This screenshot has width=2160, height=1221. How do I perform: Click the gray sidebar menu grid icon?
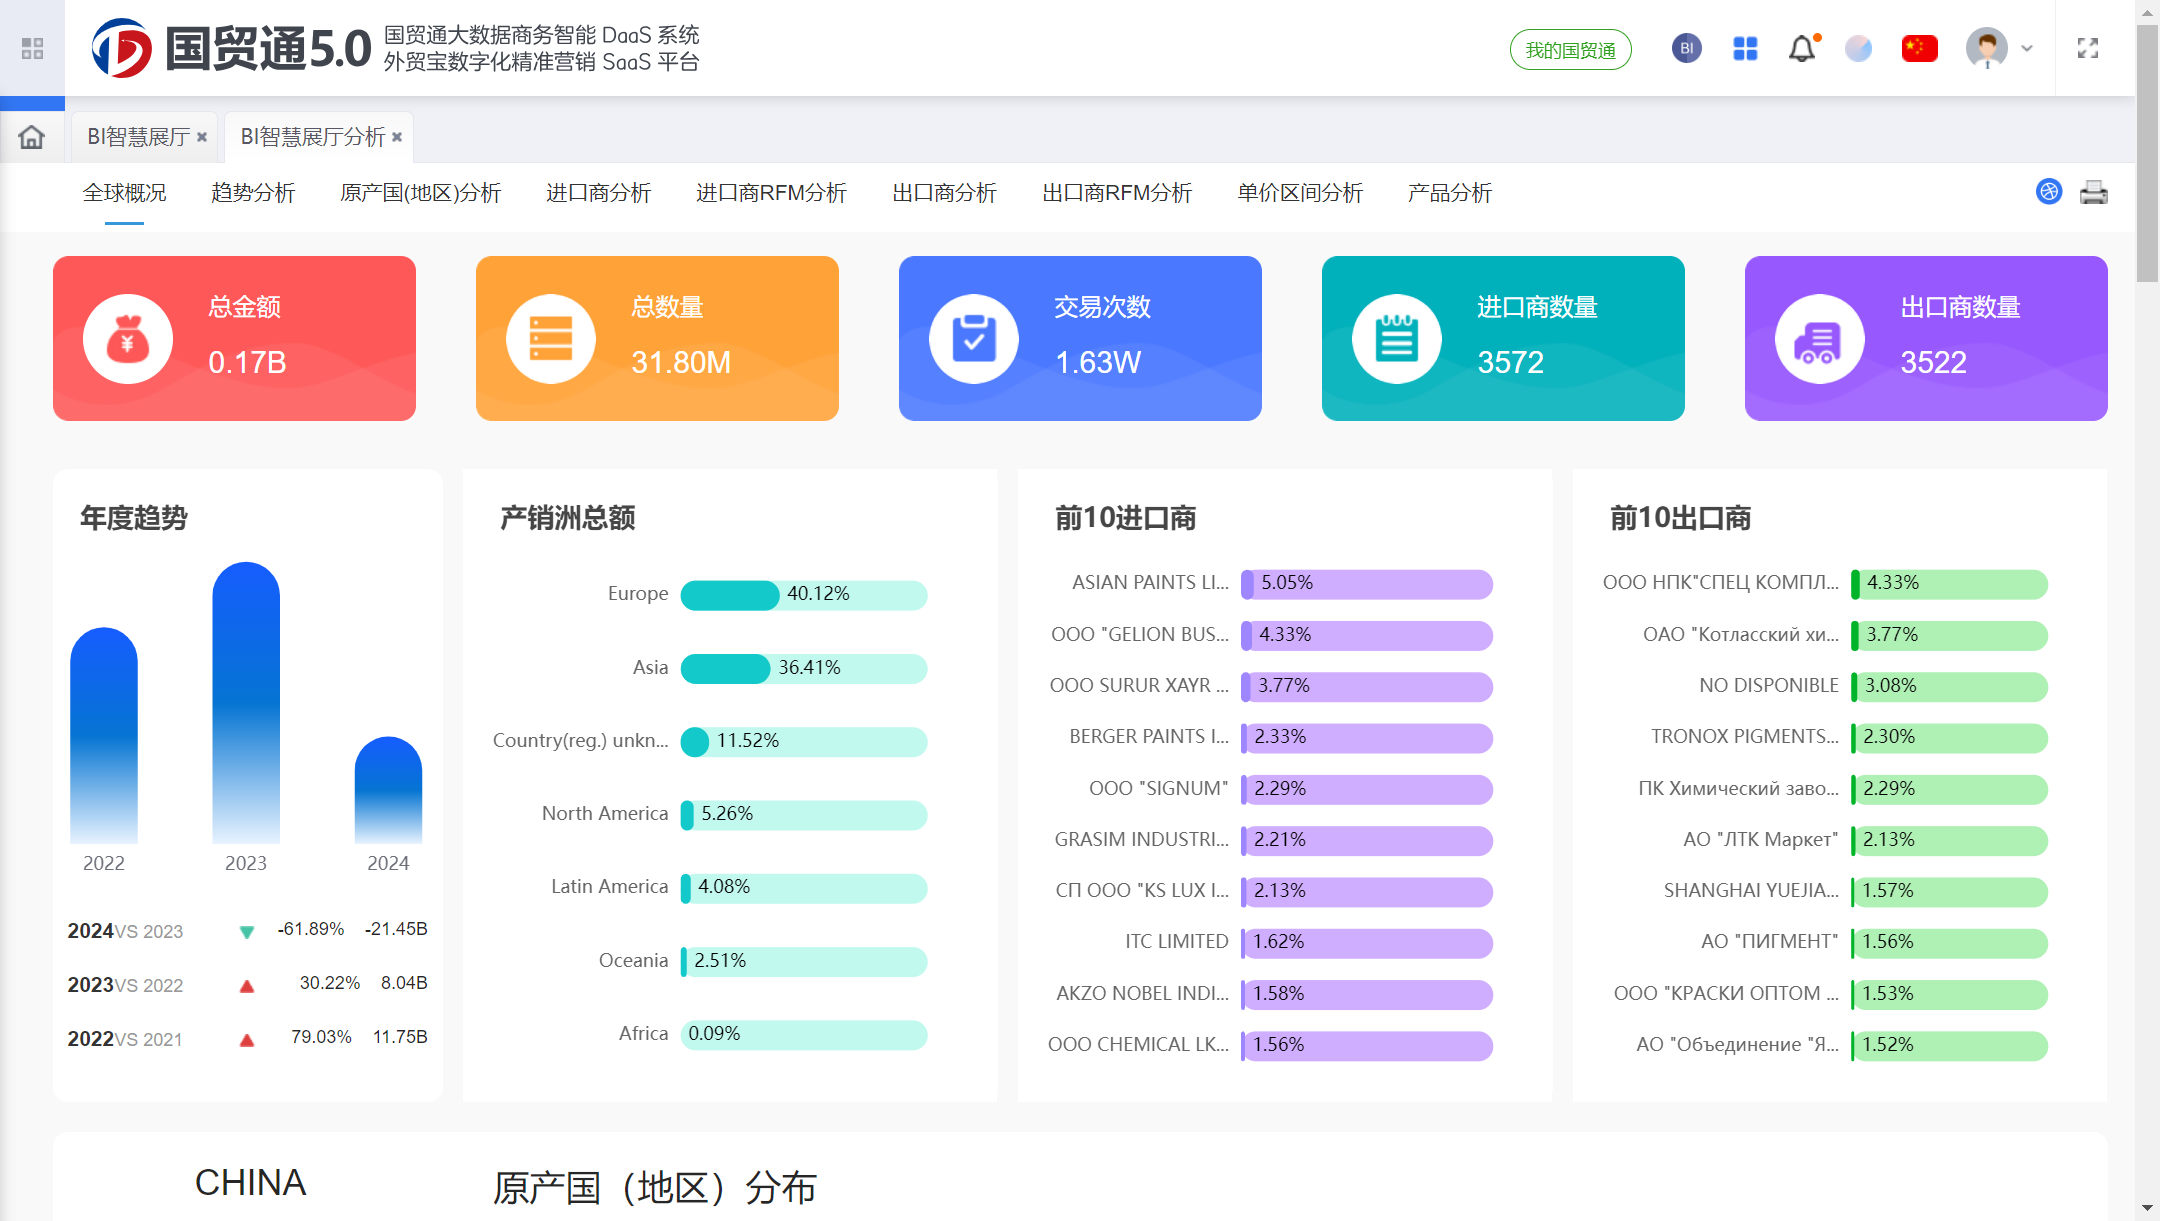tap(32, 48)
